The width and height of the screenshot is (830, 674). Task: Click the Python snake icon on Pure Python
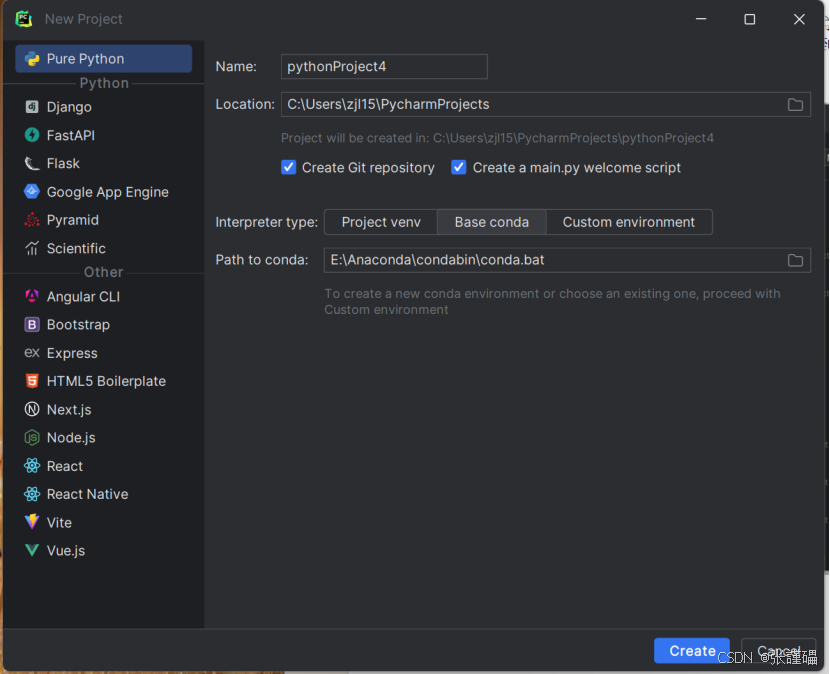coord(32,59)
